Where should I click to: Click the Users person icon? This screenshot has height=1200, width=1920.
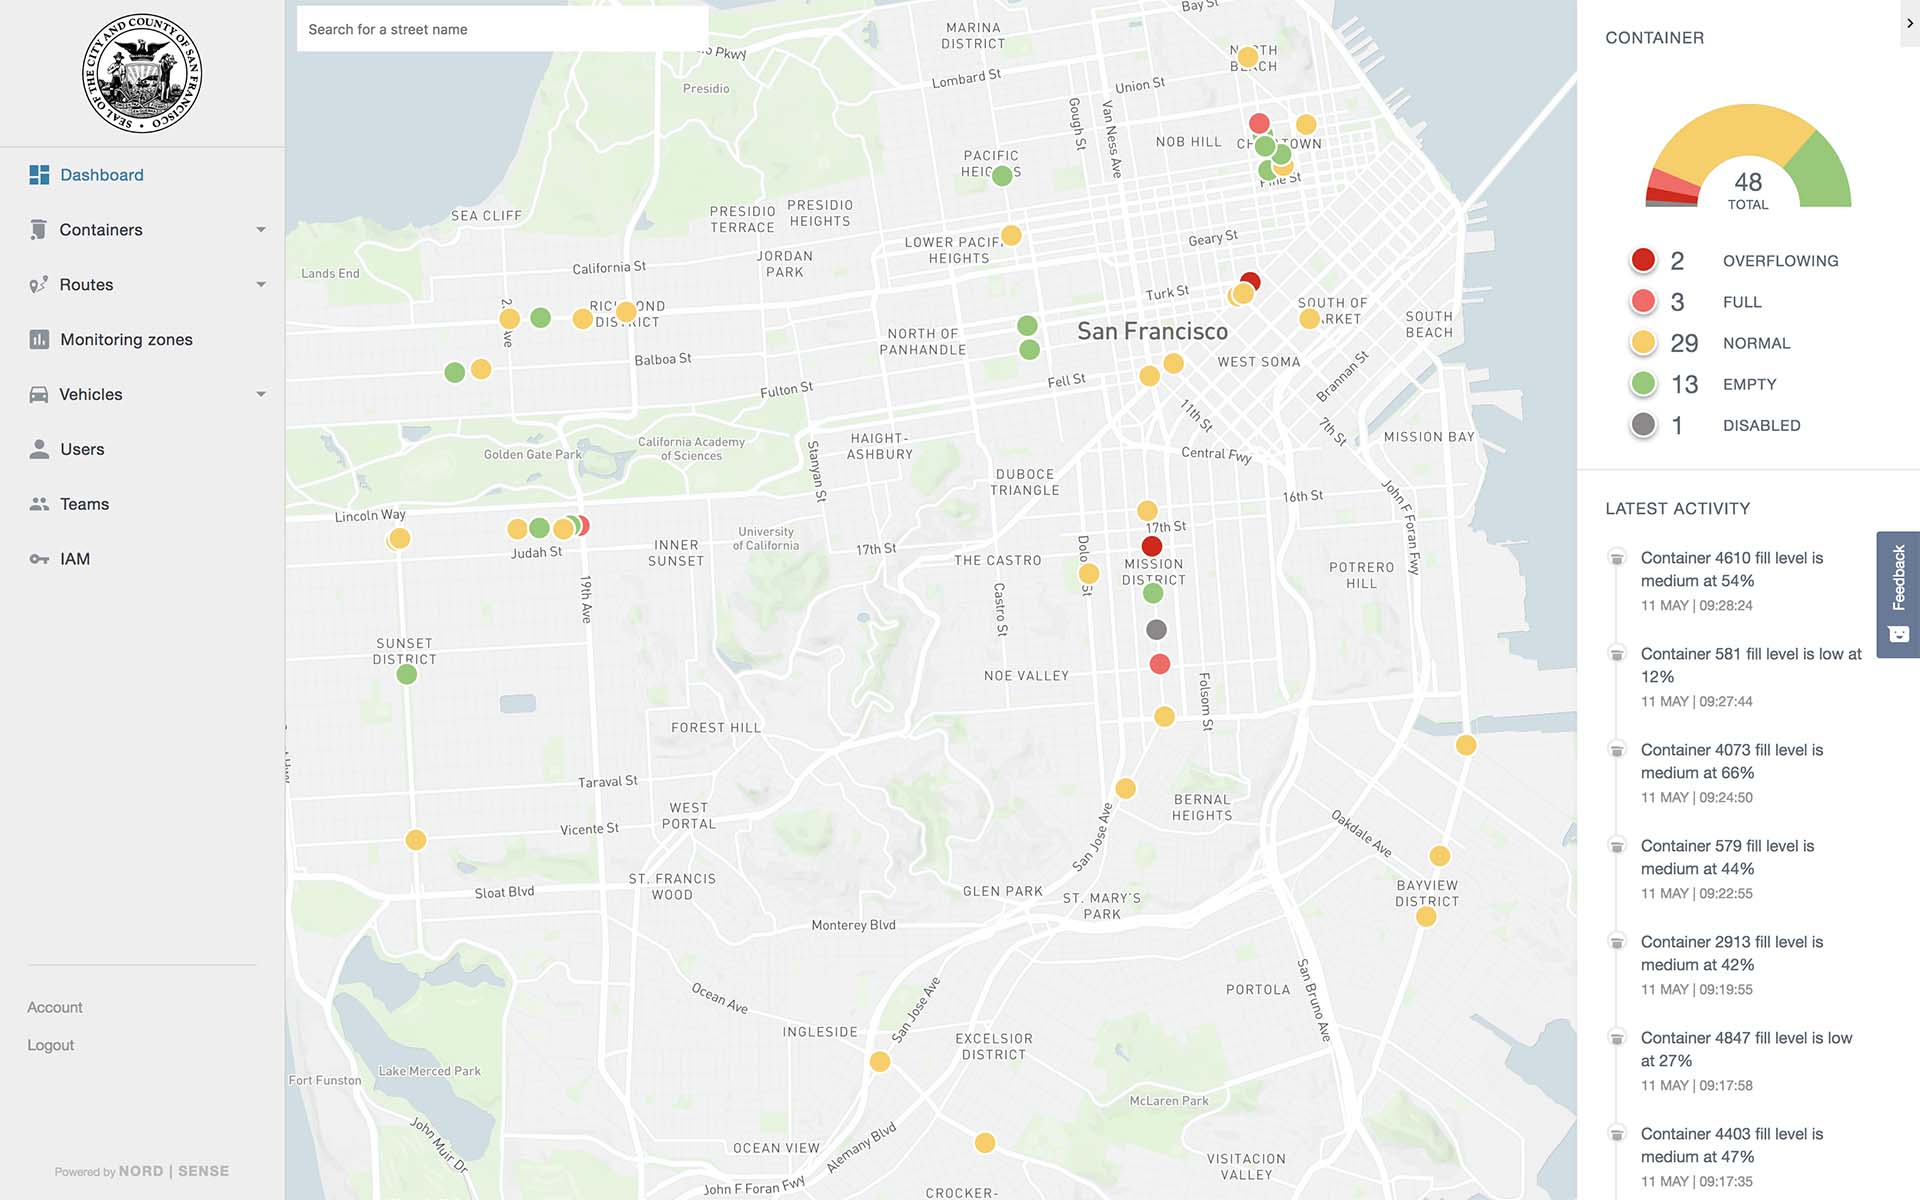(39, 449)
